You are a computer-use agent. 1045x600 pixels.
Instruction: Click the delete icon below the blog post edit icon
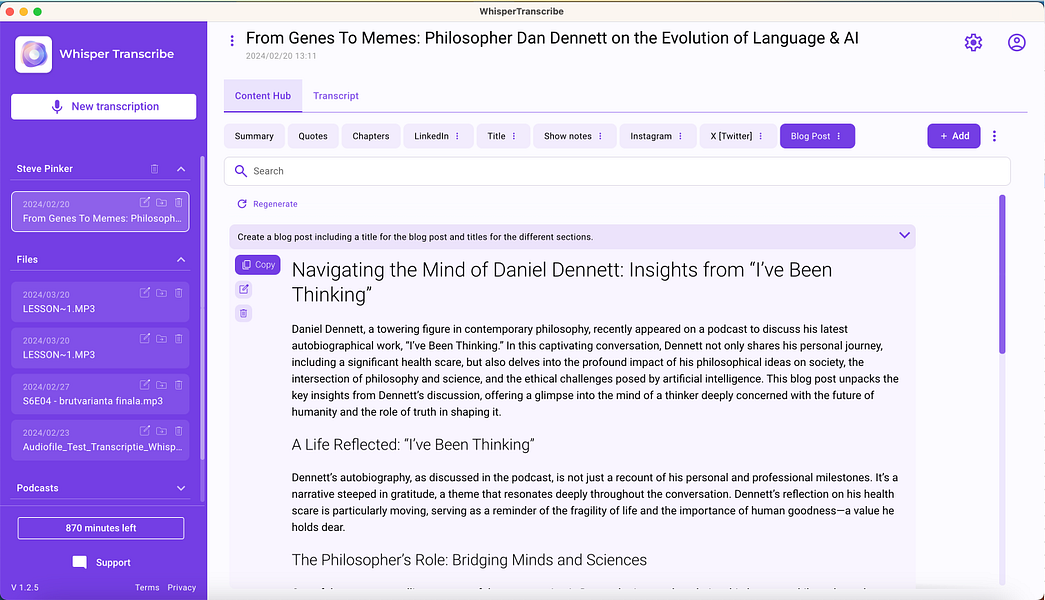tap(244, 313)
